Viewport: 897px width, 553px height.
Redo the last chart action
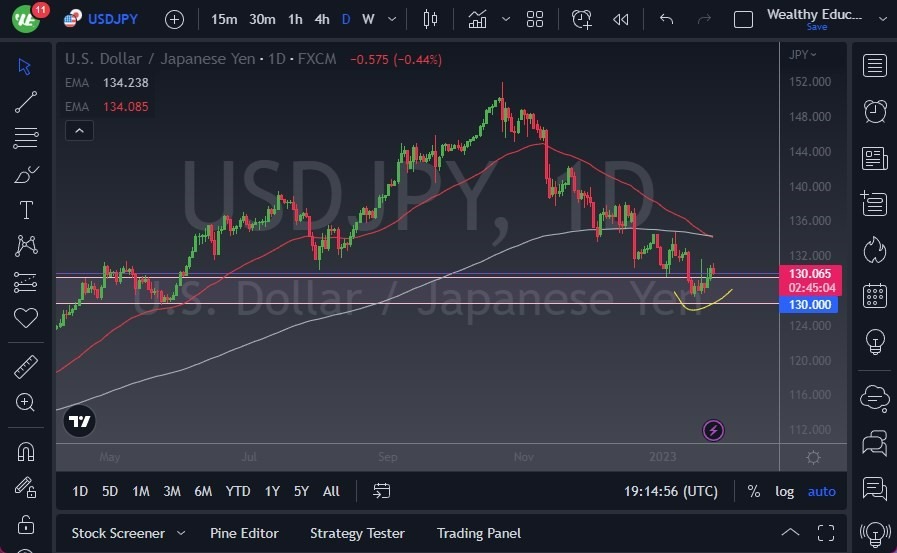pyautogui.click(x=704, y=19)
